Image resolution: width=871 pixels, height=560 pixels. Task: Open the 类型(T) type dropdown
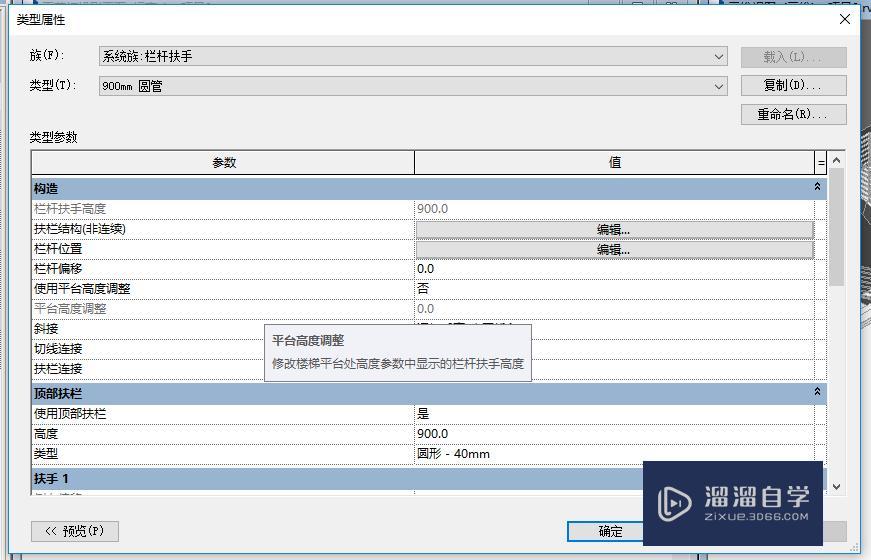[x=413, y=86]
